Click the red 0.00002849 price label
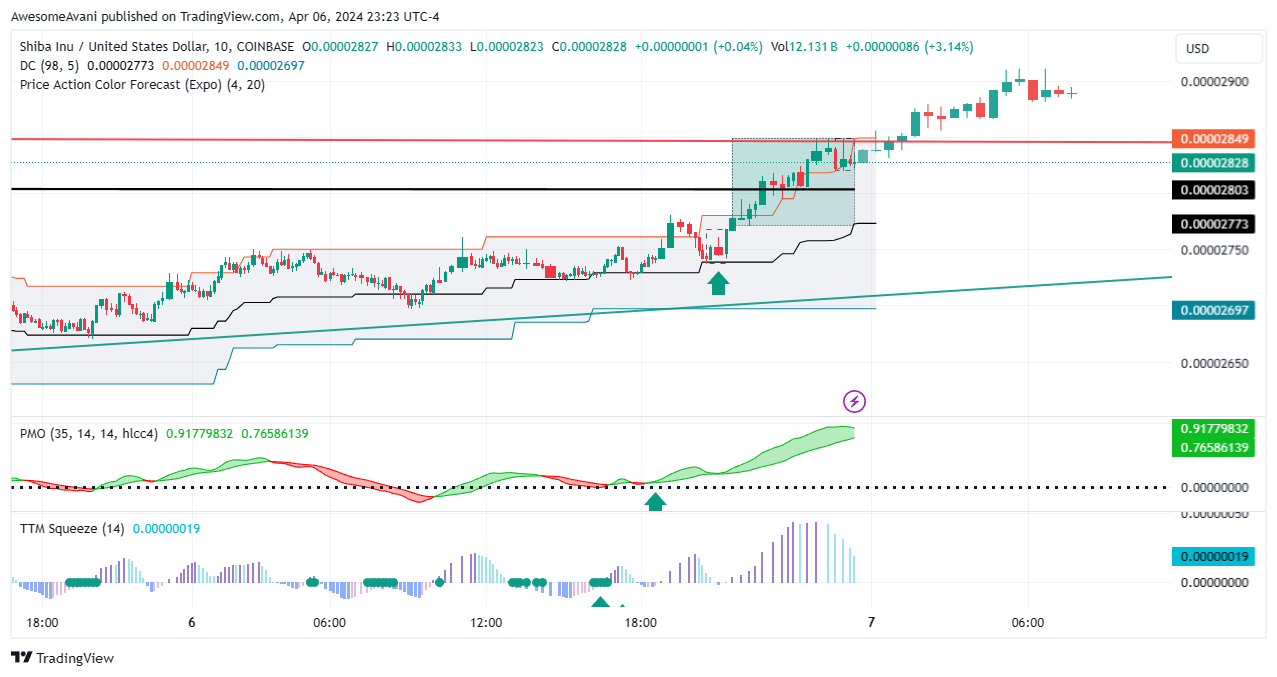The height and width of the screenshot is (677, 1277). click(x=1211, y=139)
